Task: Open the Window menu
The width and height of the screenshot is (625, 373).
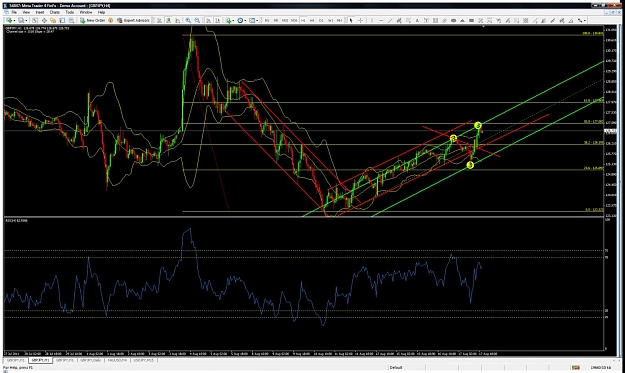Action: tap(86, 12)
